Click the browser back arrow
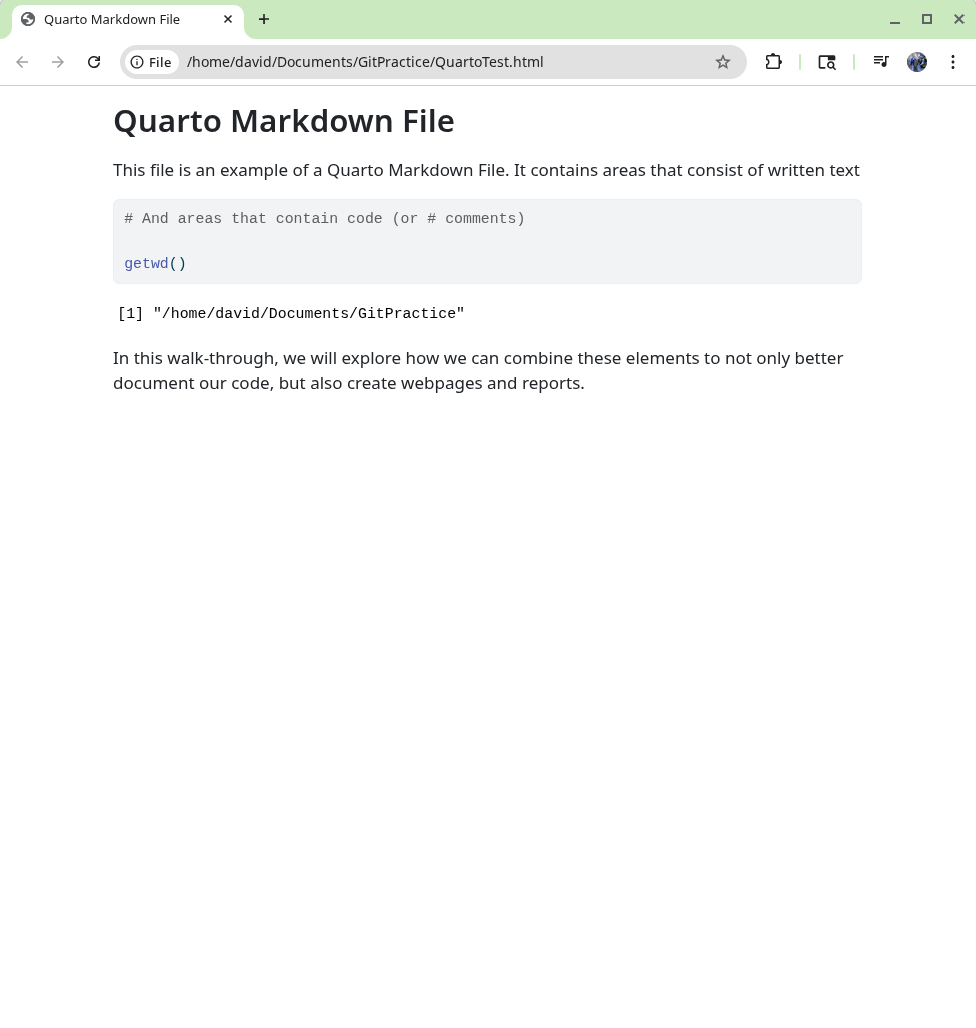Image resolution: width=976 pixels, height=1028 pixels. click(x=22, y=62)
